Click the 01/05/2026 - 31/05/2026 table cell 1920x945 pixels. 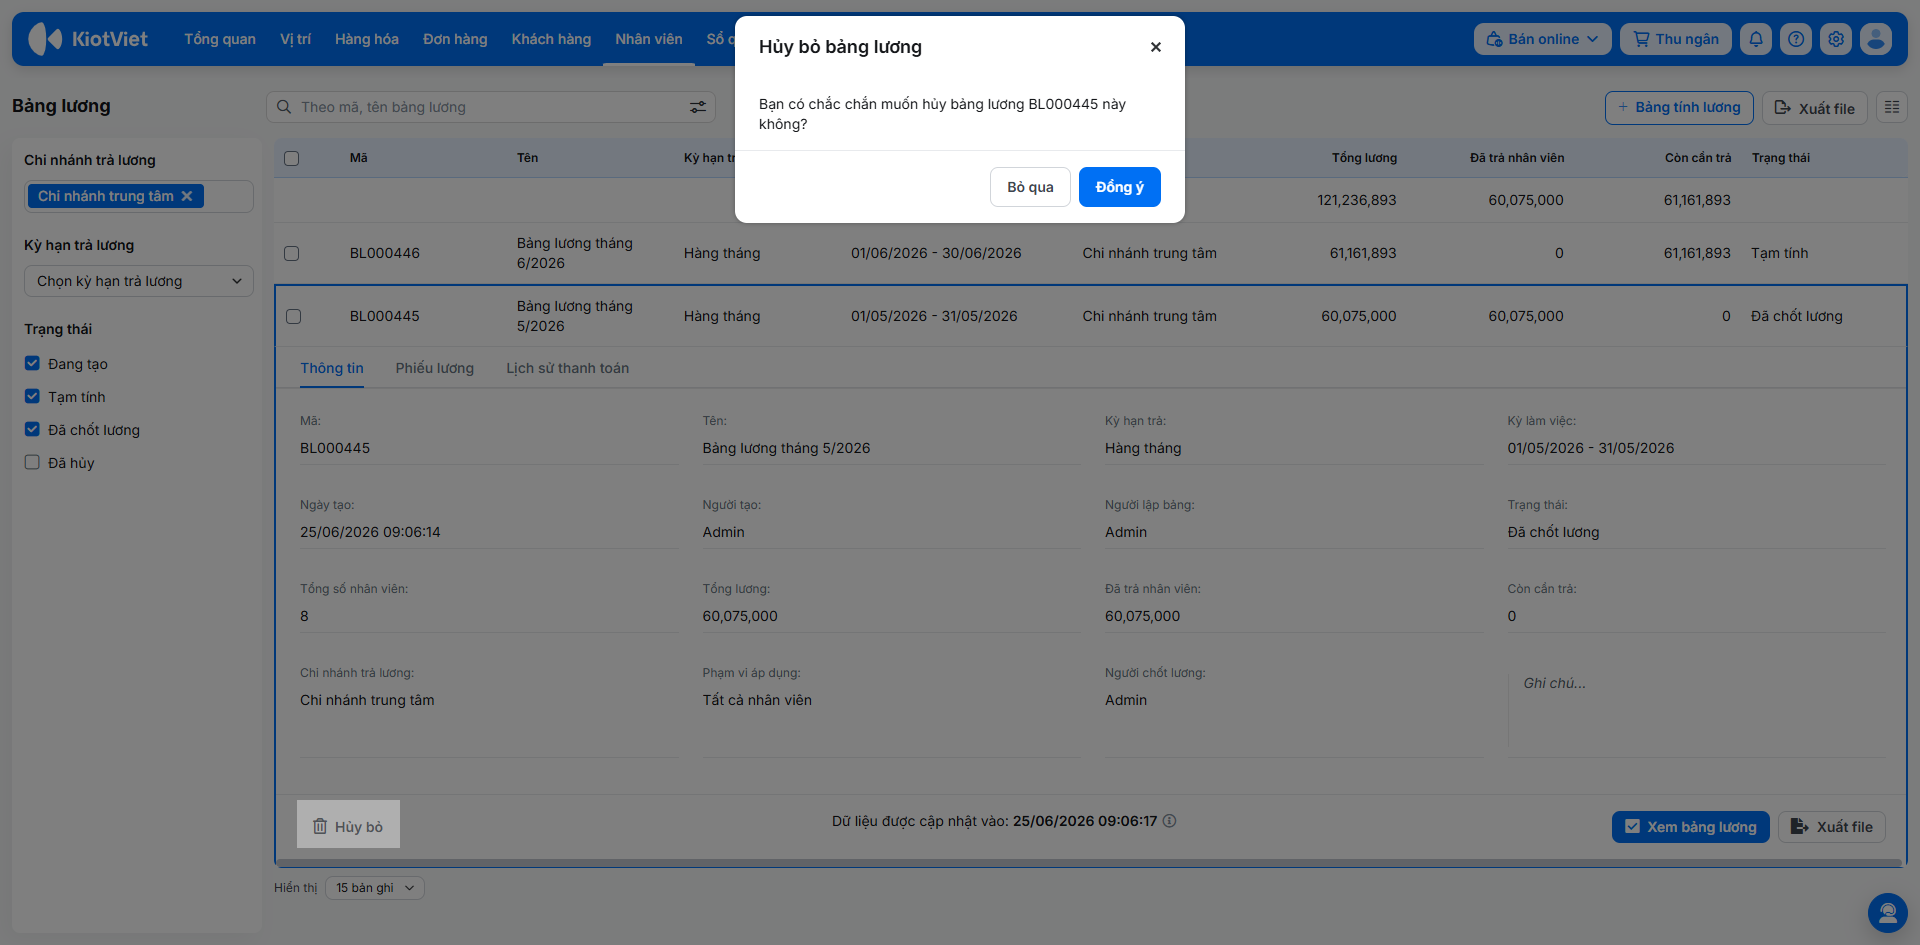coord(934,316)
